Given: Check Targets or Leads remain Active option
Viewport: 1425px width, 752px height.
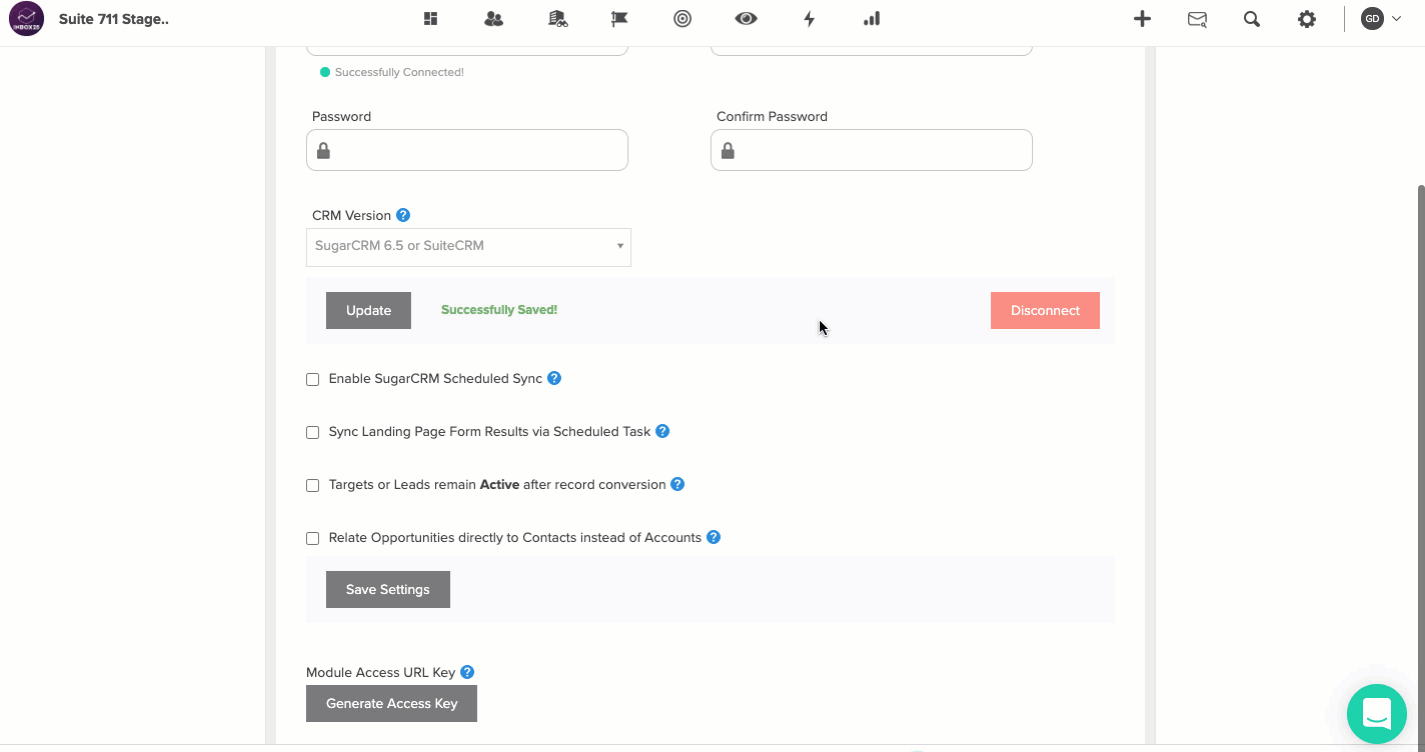Looking at the screenshot, I should (x=313, y=485).
